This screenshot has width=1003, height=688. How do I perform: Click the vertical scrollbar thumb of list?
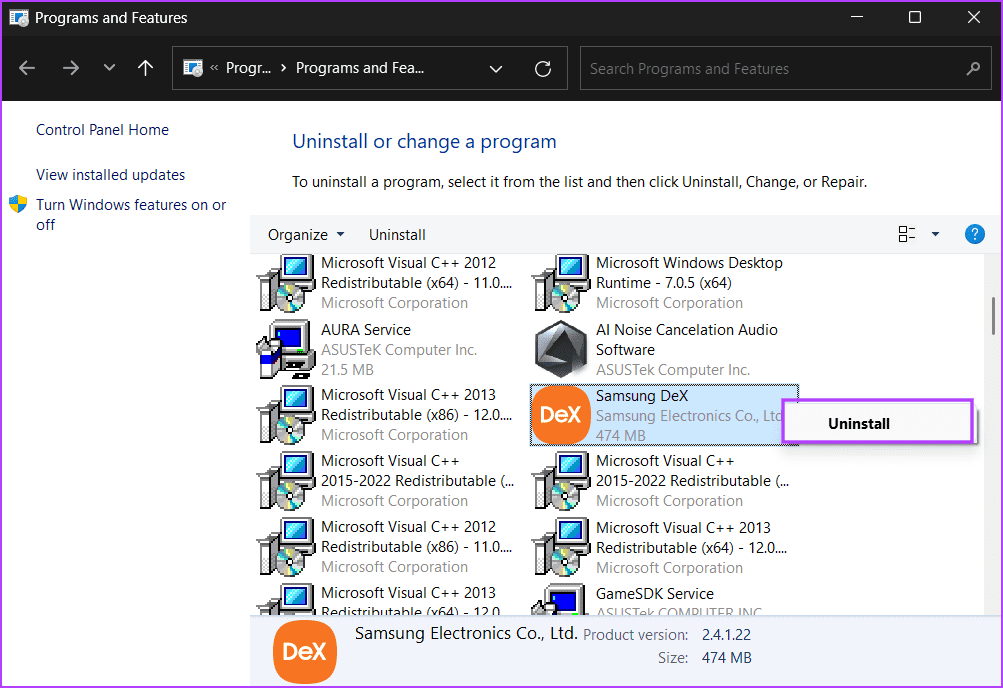pyautogui.click(x=993, y=316)
